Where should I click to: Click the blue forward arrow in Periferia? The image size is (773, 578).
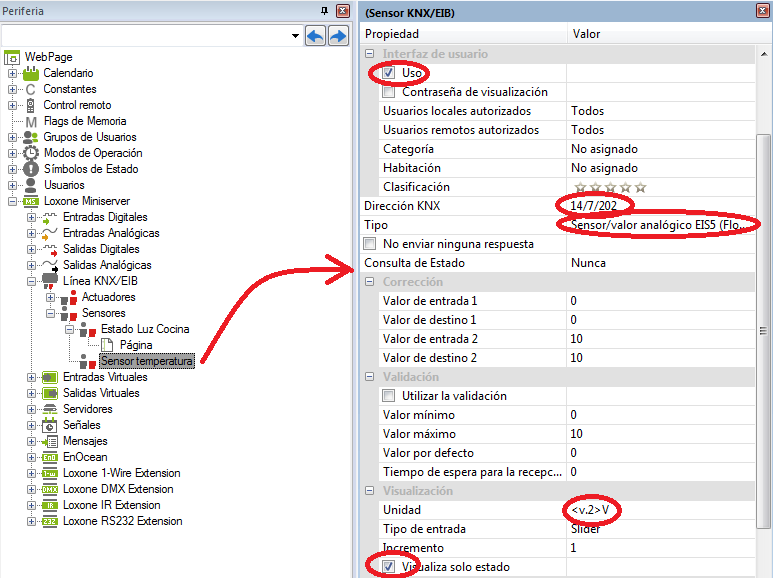click(x=338, y=36)
